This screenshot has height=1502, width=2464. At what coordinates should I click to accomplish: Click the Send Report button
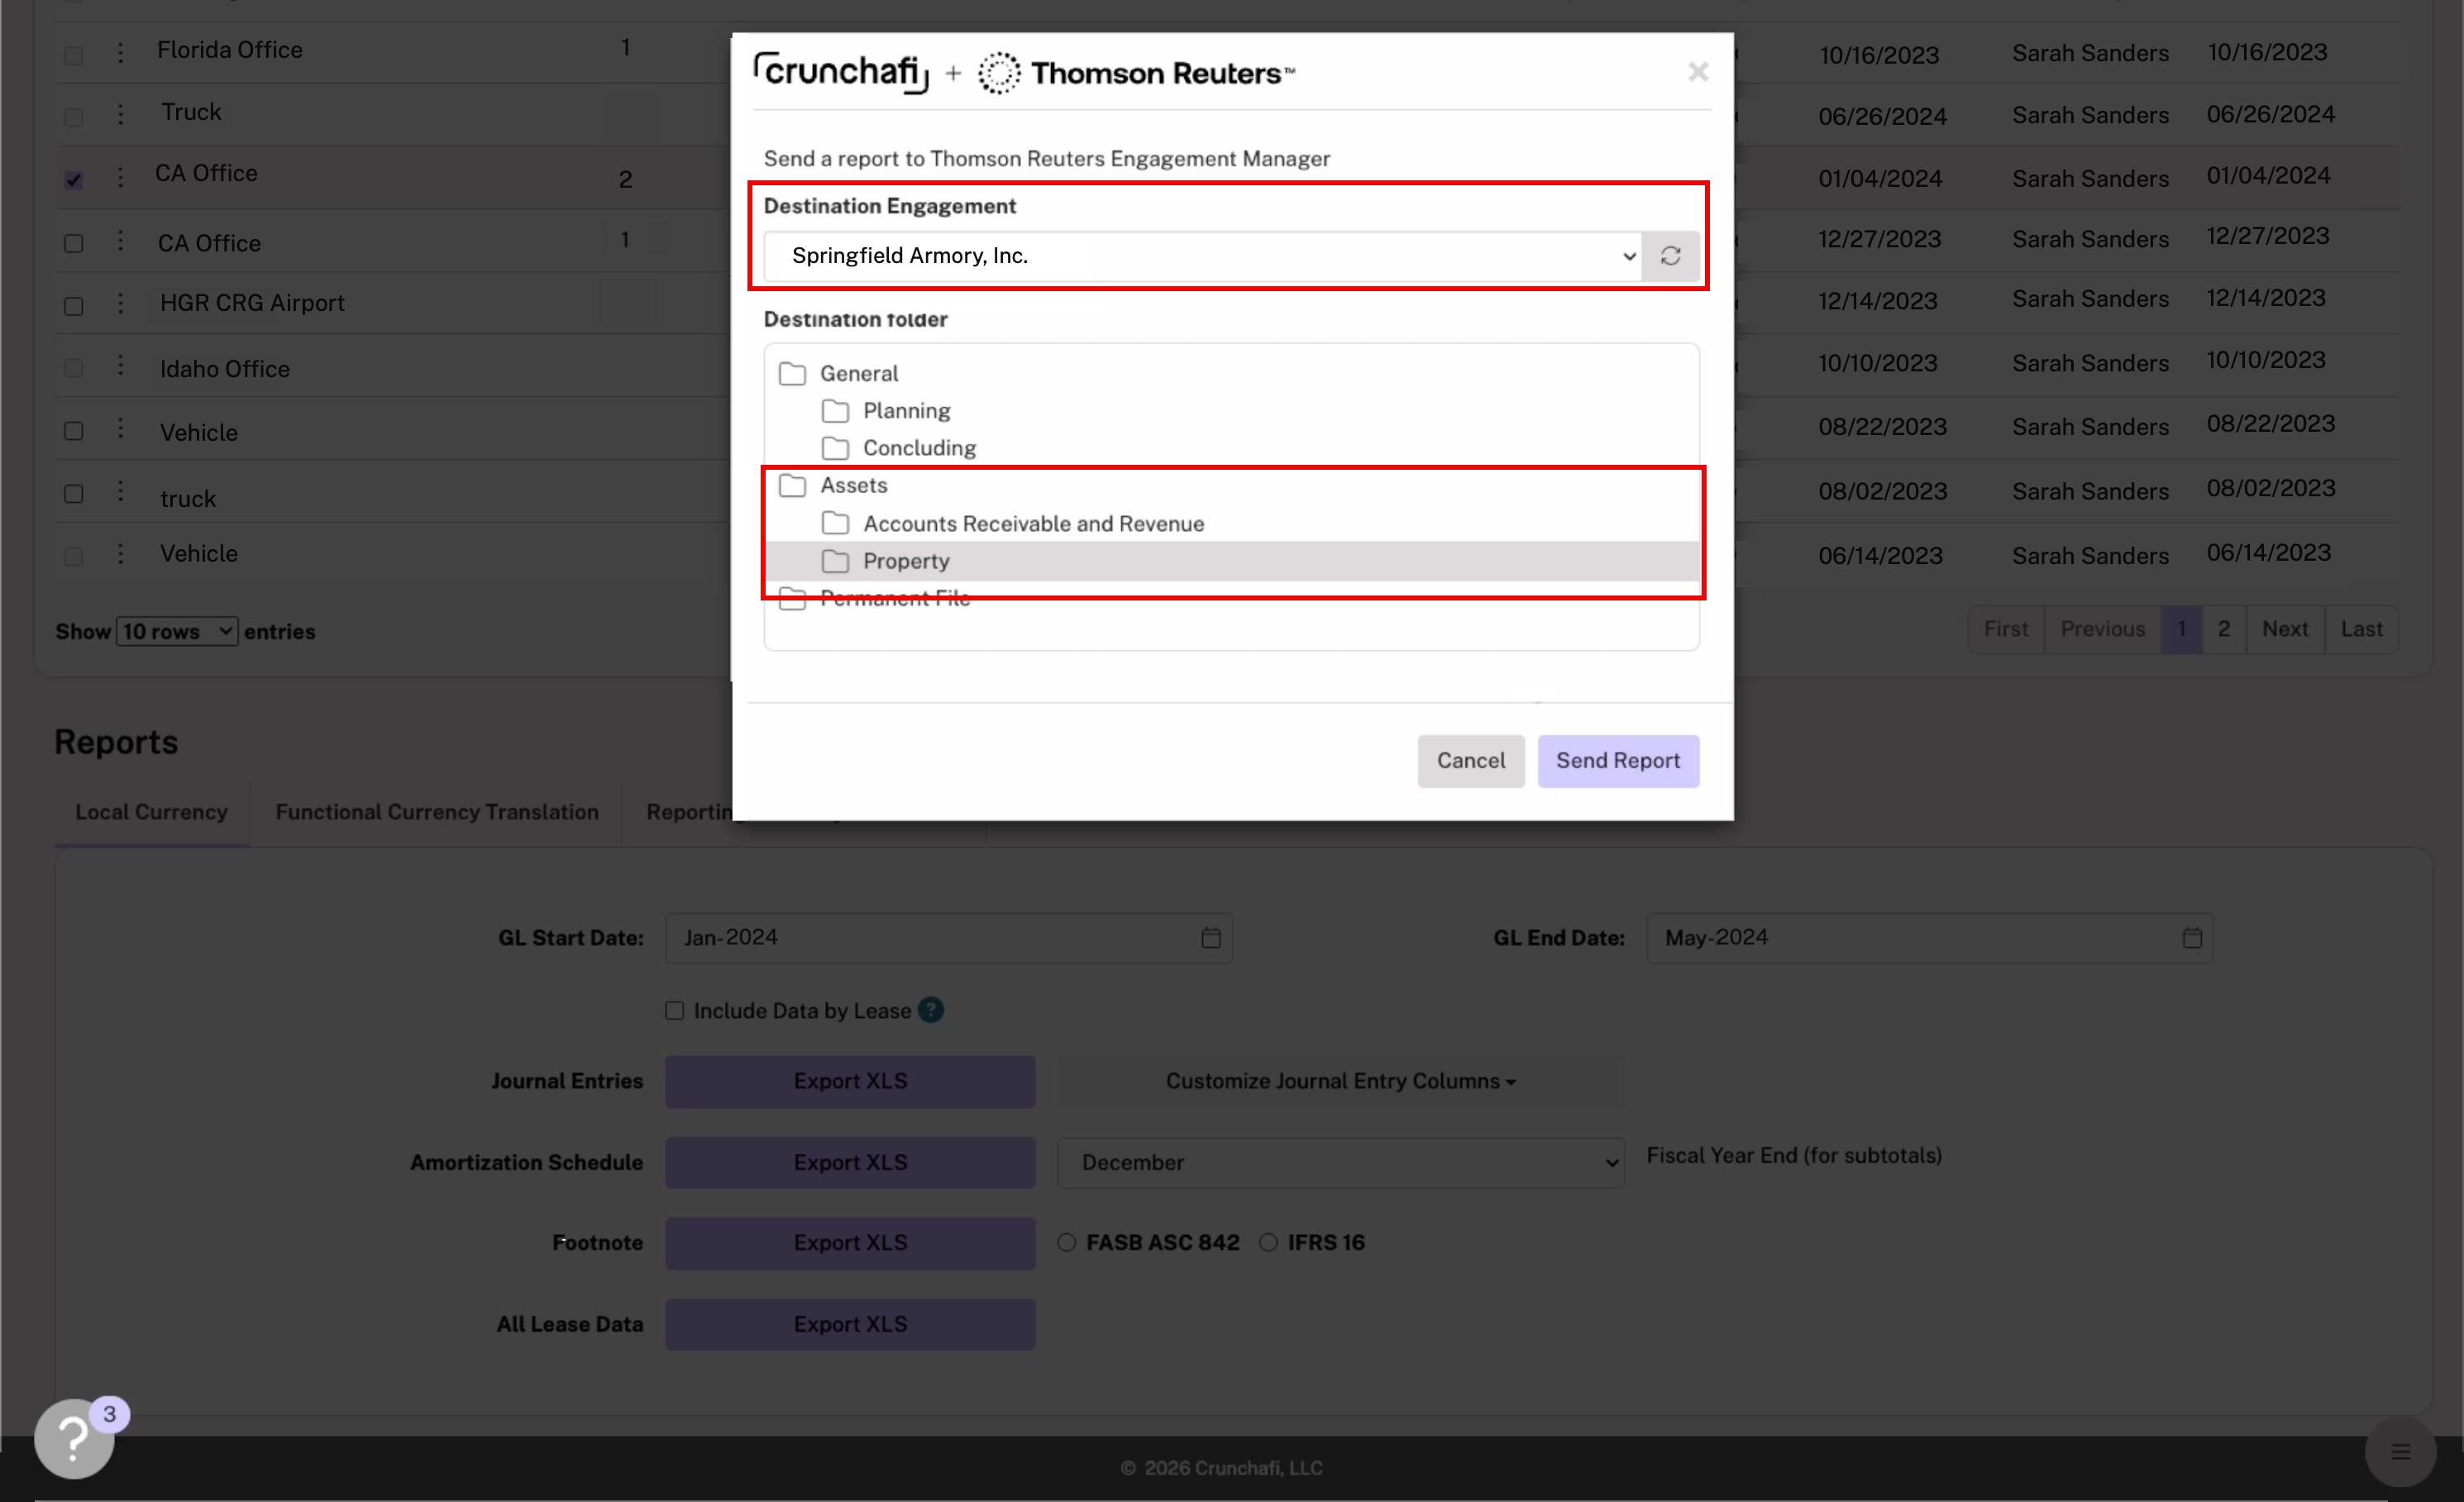click(1618, 761)
